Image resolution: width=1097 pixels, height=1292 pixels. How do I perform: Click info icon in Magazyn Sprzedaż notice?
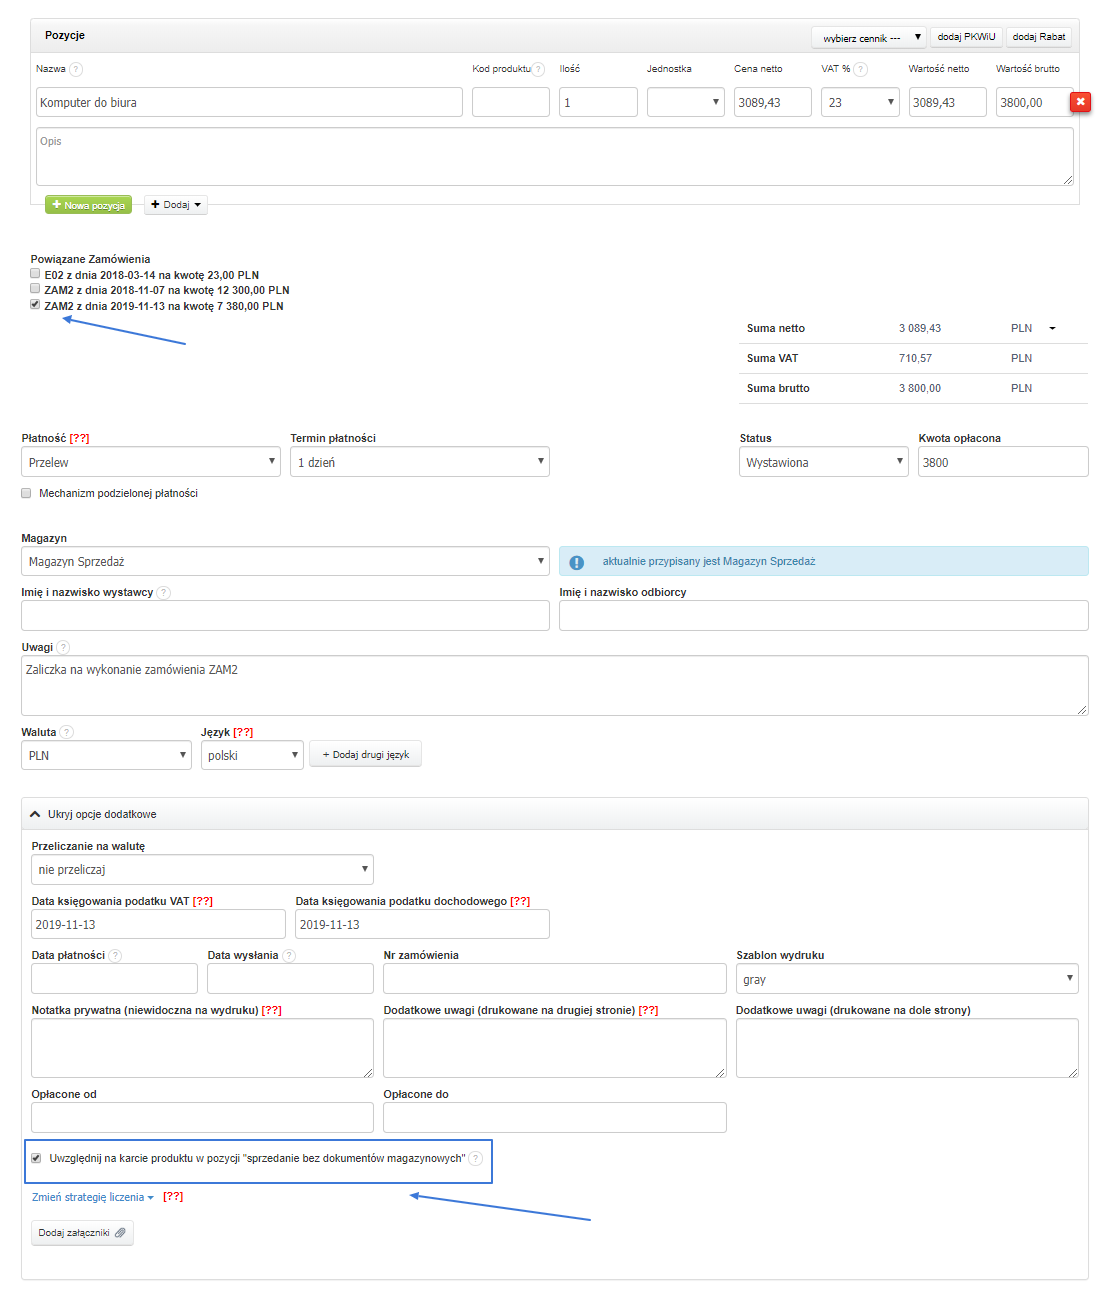click(577, 562)
